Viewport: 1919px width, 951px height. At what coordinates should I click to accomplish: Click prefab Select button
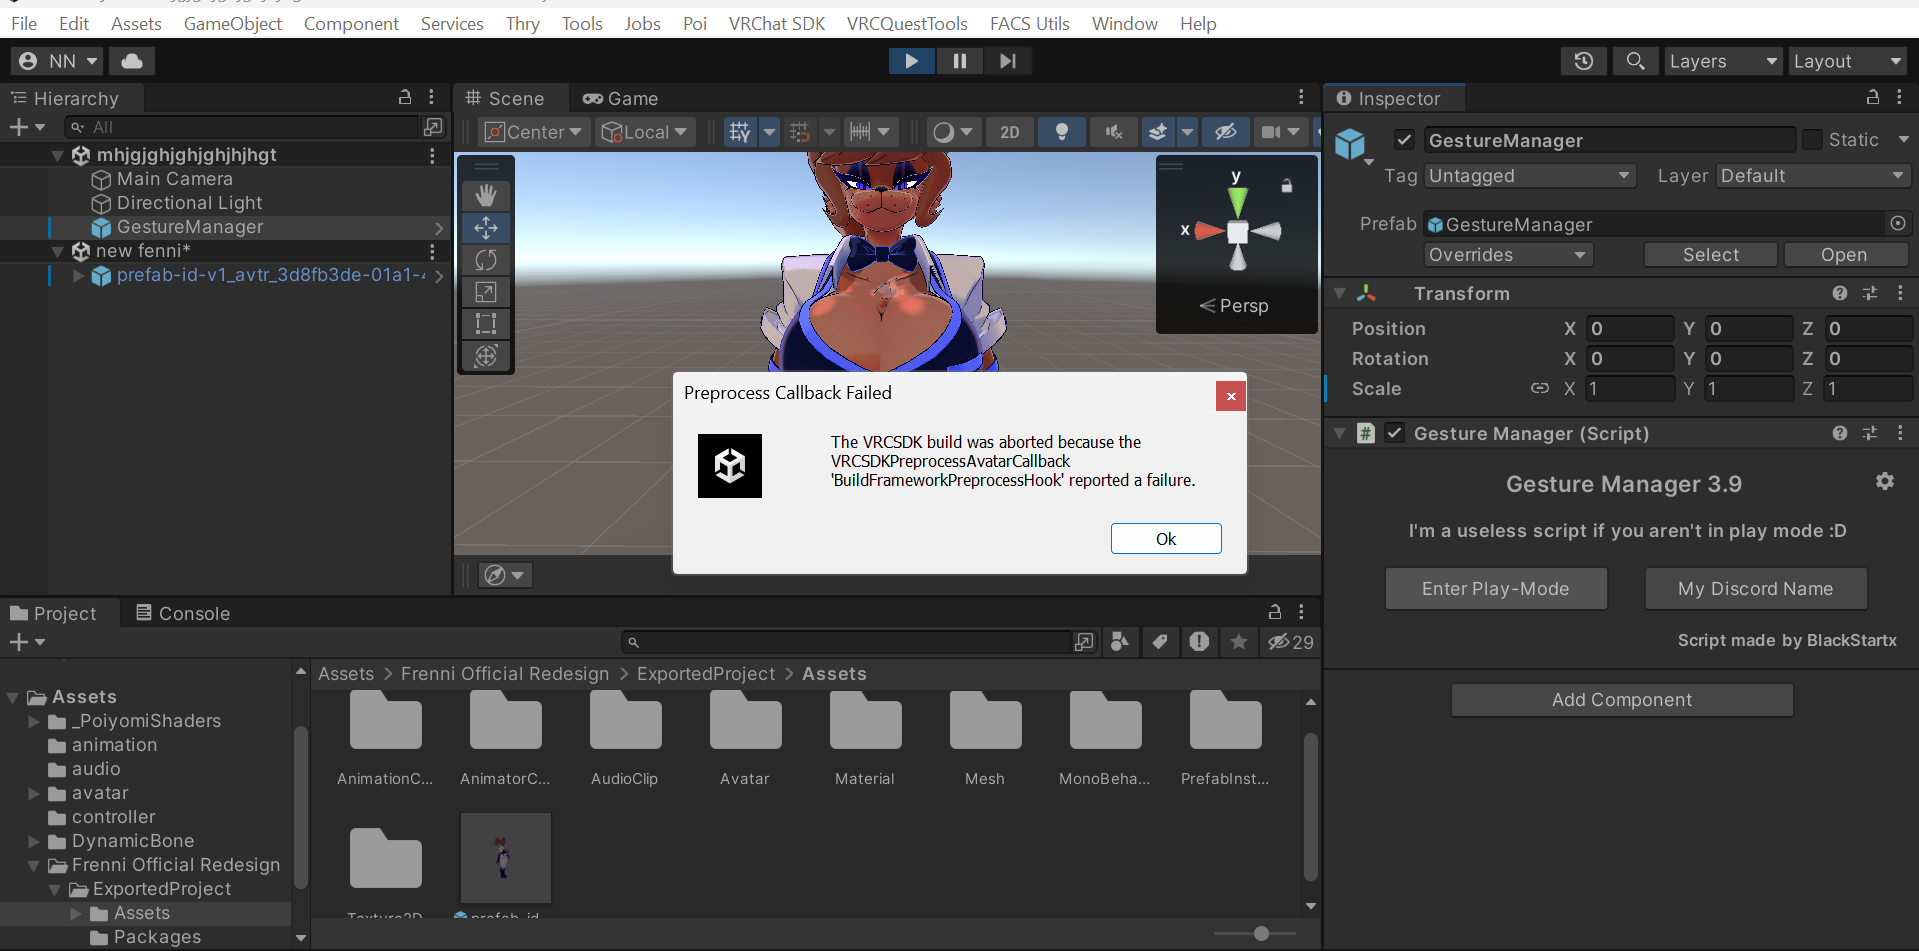click(x=1711, y=255)
